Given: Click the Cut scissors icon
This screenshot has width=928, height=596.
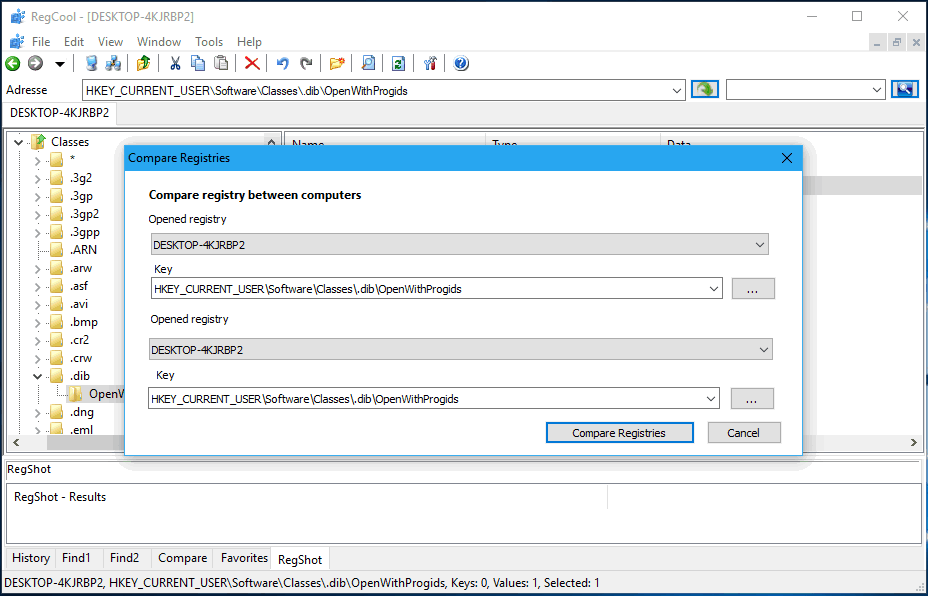Looking at the screenshot, I should [175, 63].
